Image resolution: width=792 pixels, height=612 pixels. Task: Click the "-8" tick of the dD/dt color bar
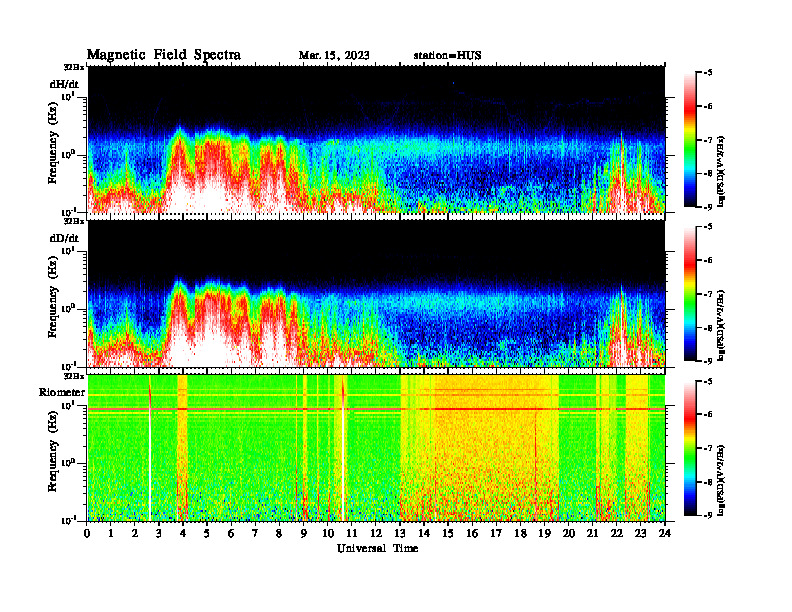pyautogui.click(x=708, y=328)
